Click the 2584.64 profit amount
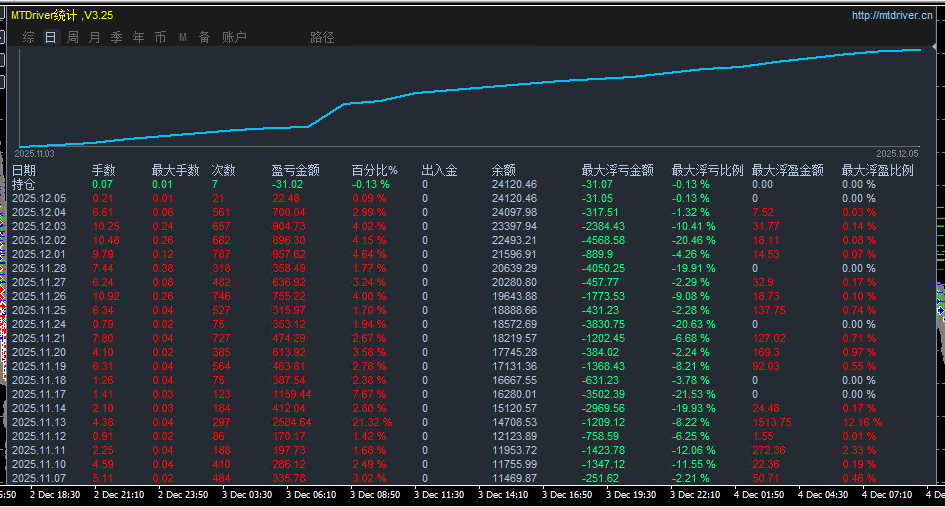This screenshot has width=945, height=507. [x=292, y=422]
